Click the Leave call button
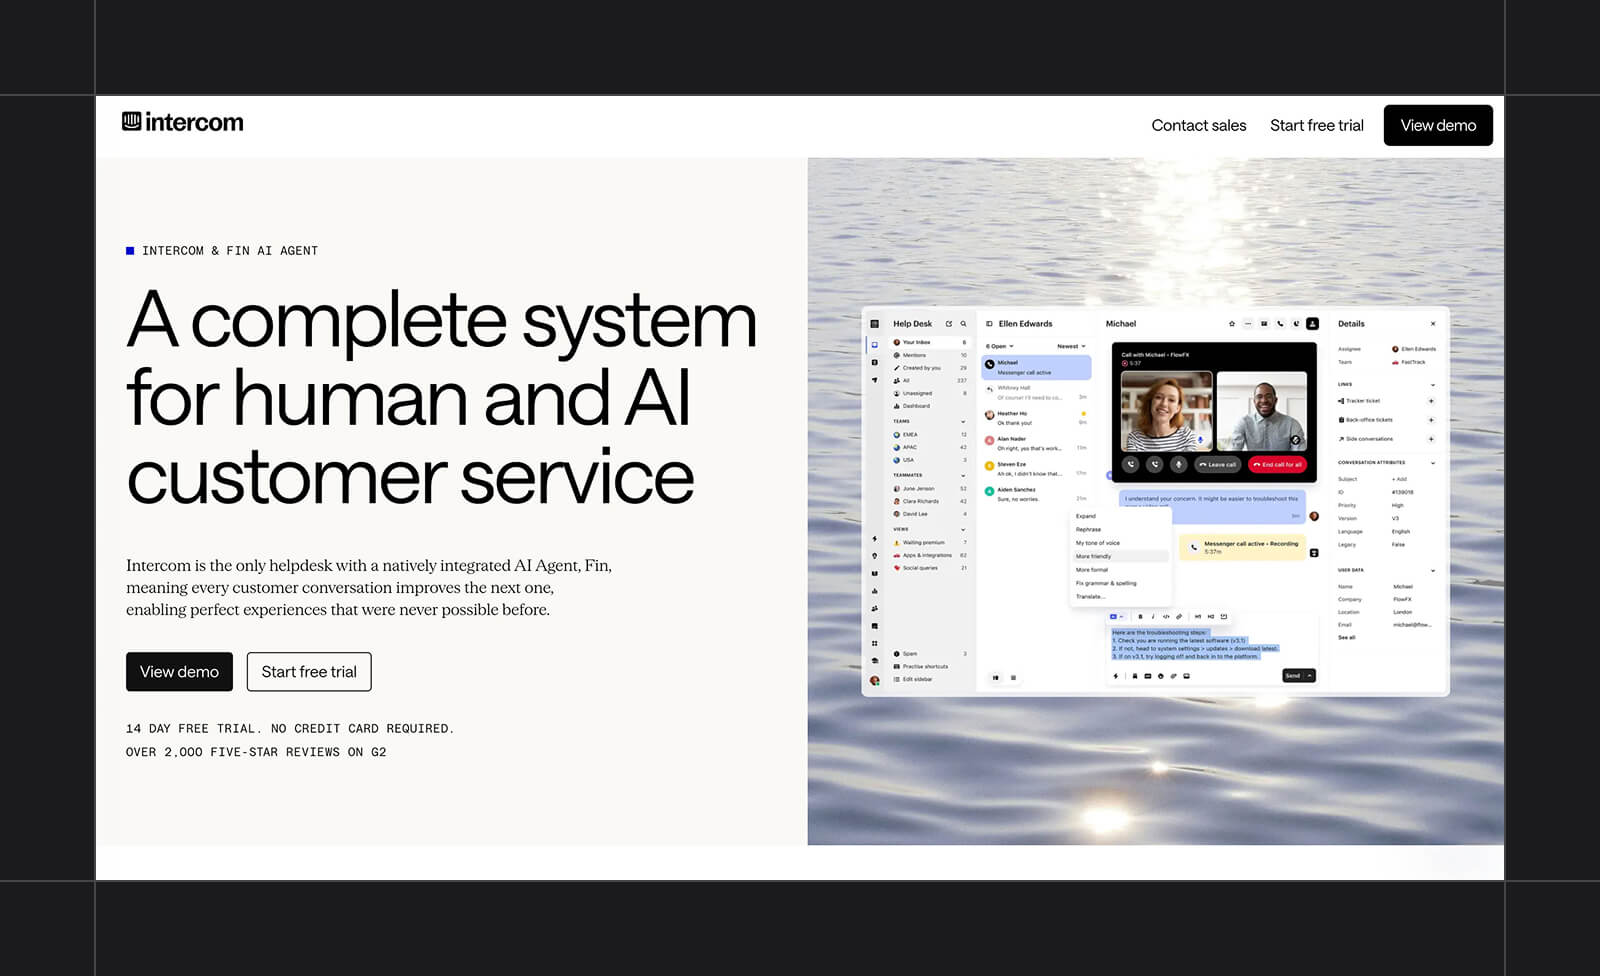Image resolution: width=1600 pixels, height=976 pixels. click(x=1217, y=464)
